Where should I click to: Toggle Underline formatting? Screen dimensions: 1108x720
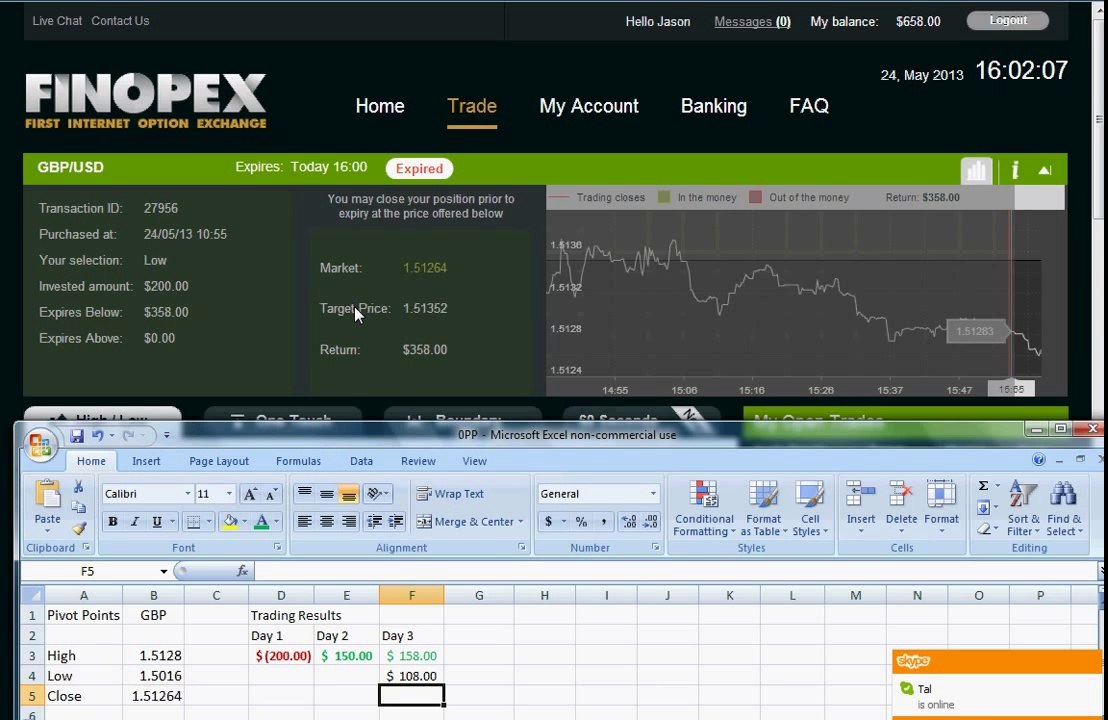[x=157, y=521]
